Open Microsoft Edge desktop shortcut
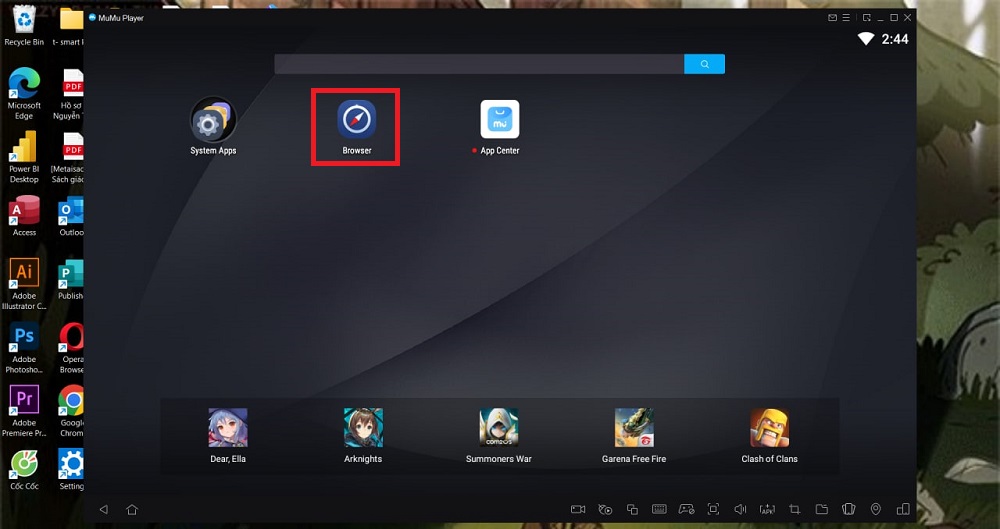 (24, 93)
